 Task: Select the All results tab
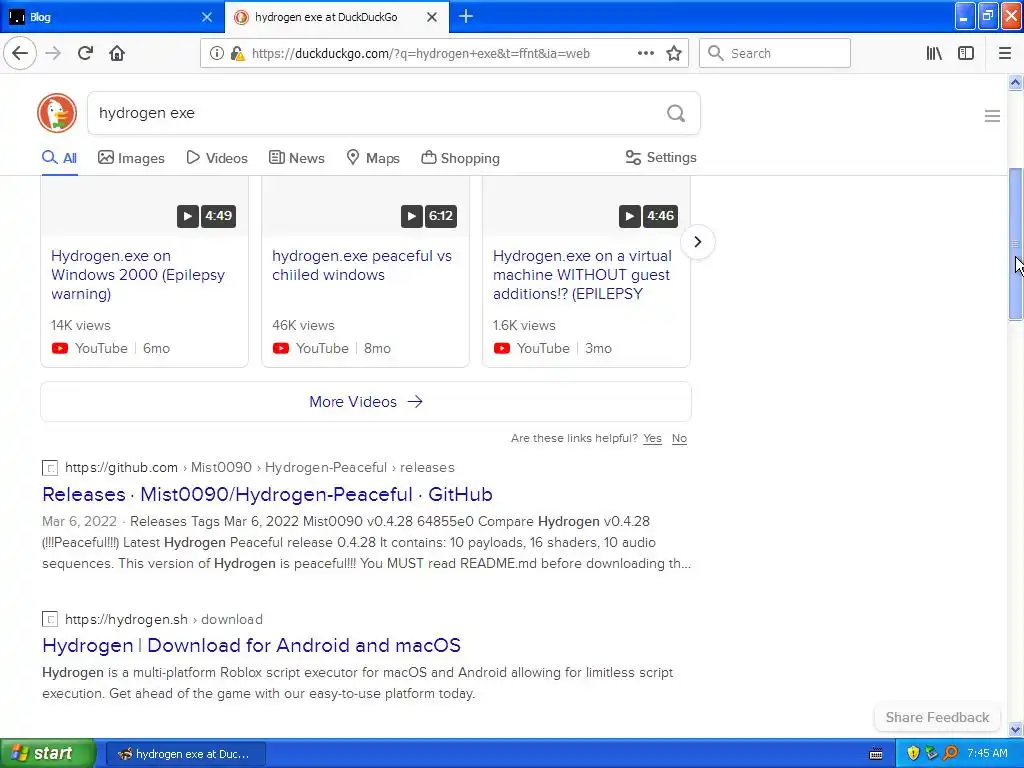(59, 158)
